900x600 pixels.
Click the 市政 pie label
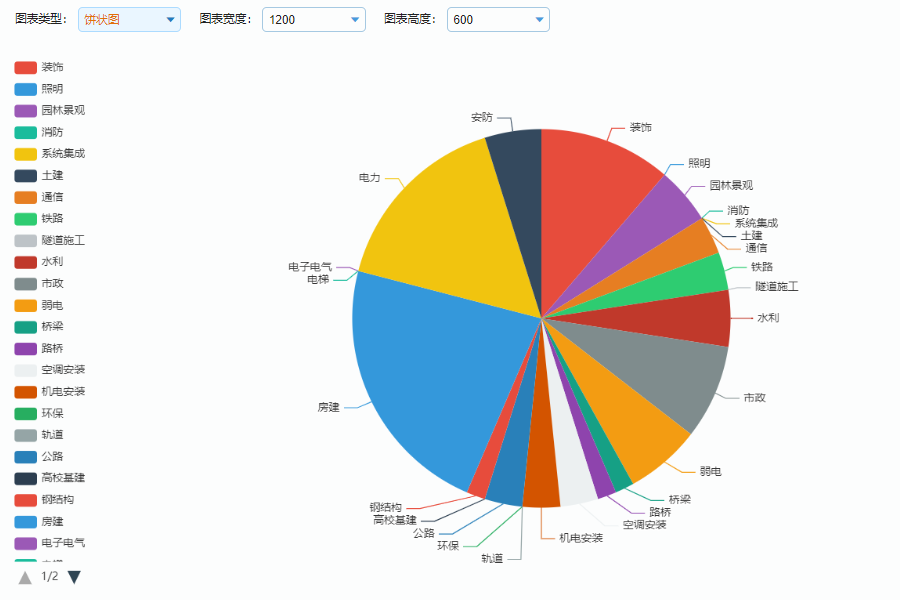[x=754, y=398]
